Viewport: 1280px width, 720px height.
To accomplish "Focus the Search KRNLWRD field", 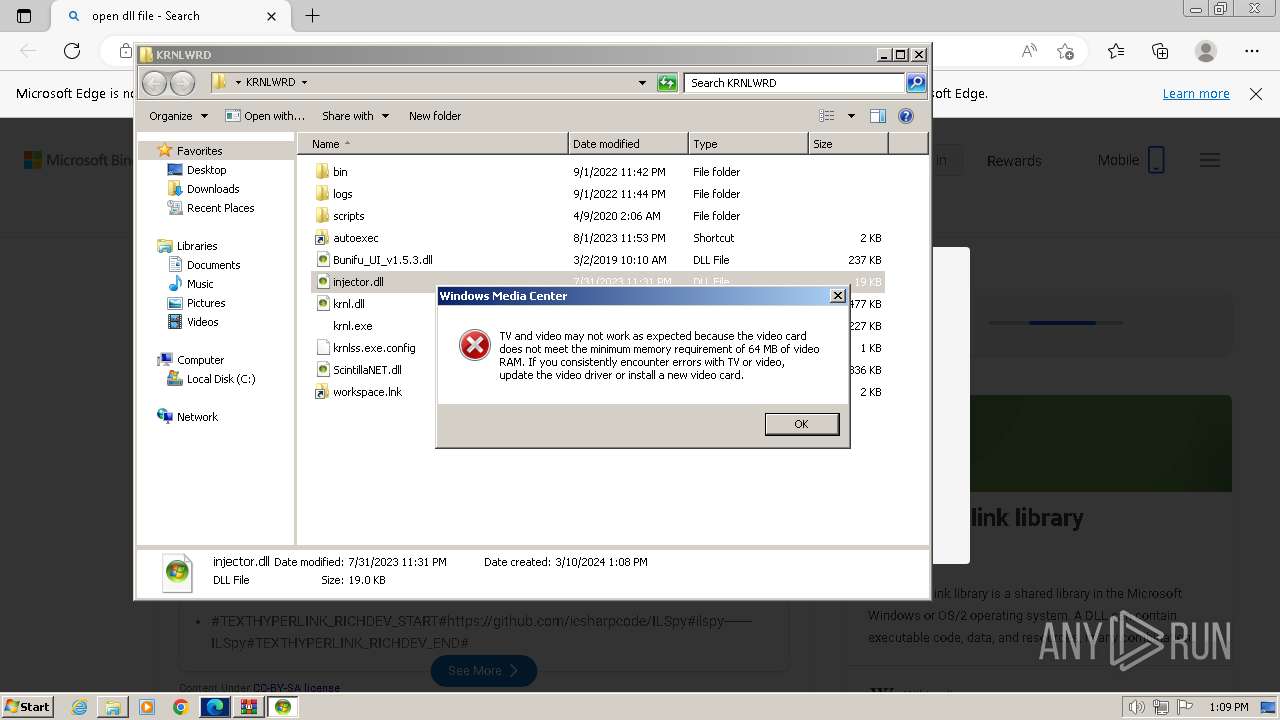I will coord(795,83).
